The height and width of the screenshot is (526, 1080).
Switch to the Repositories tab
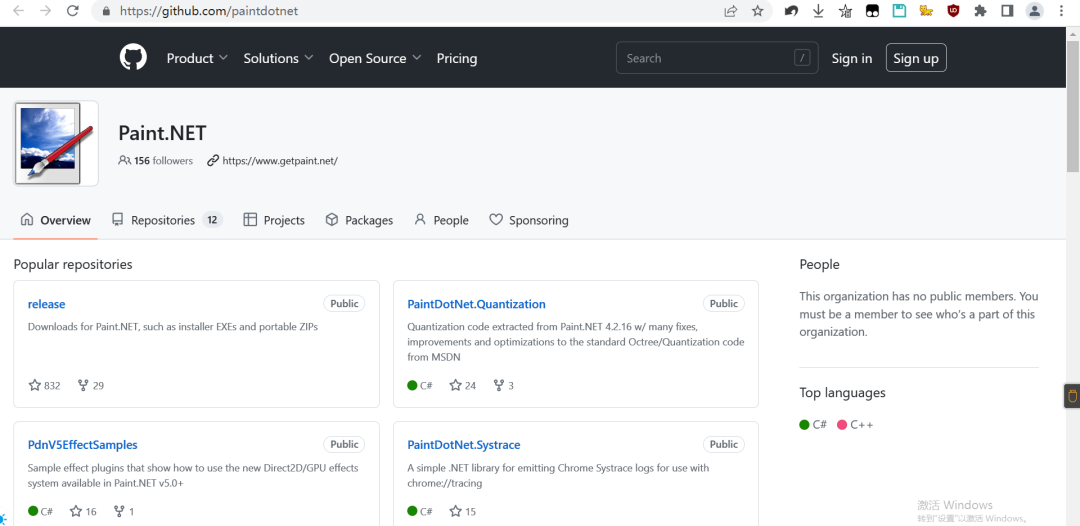click(167, 220)
